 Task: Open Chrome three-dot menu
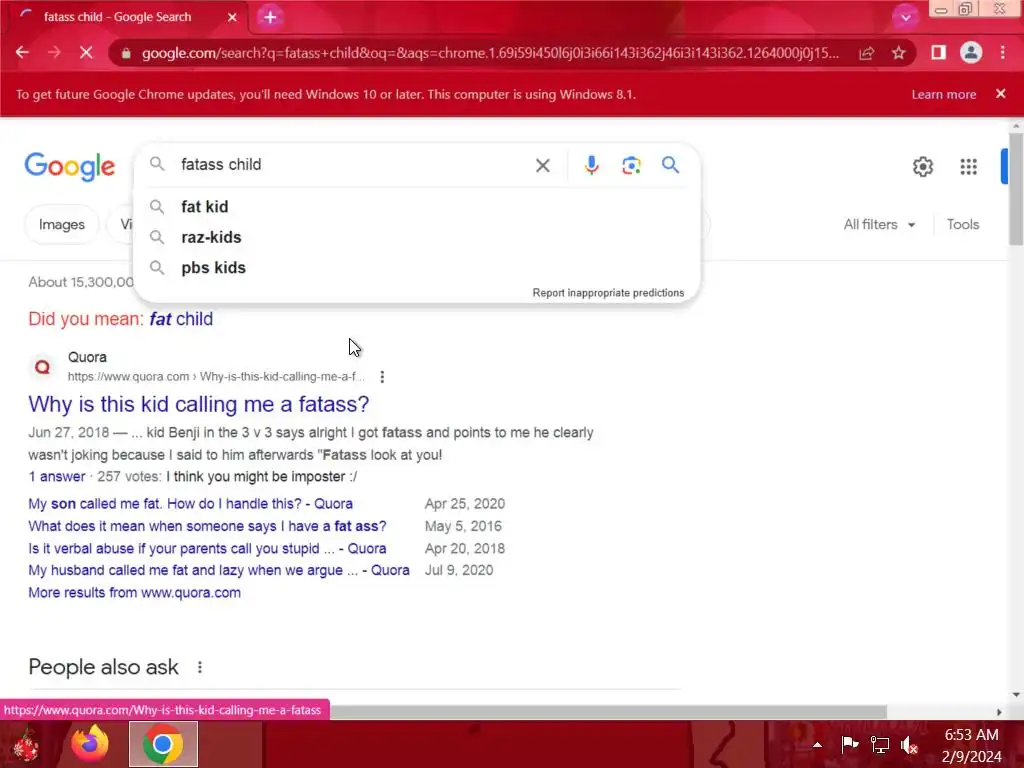tap(1002, 52)
